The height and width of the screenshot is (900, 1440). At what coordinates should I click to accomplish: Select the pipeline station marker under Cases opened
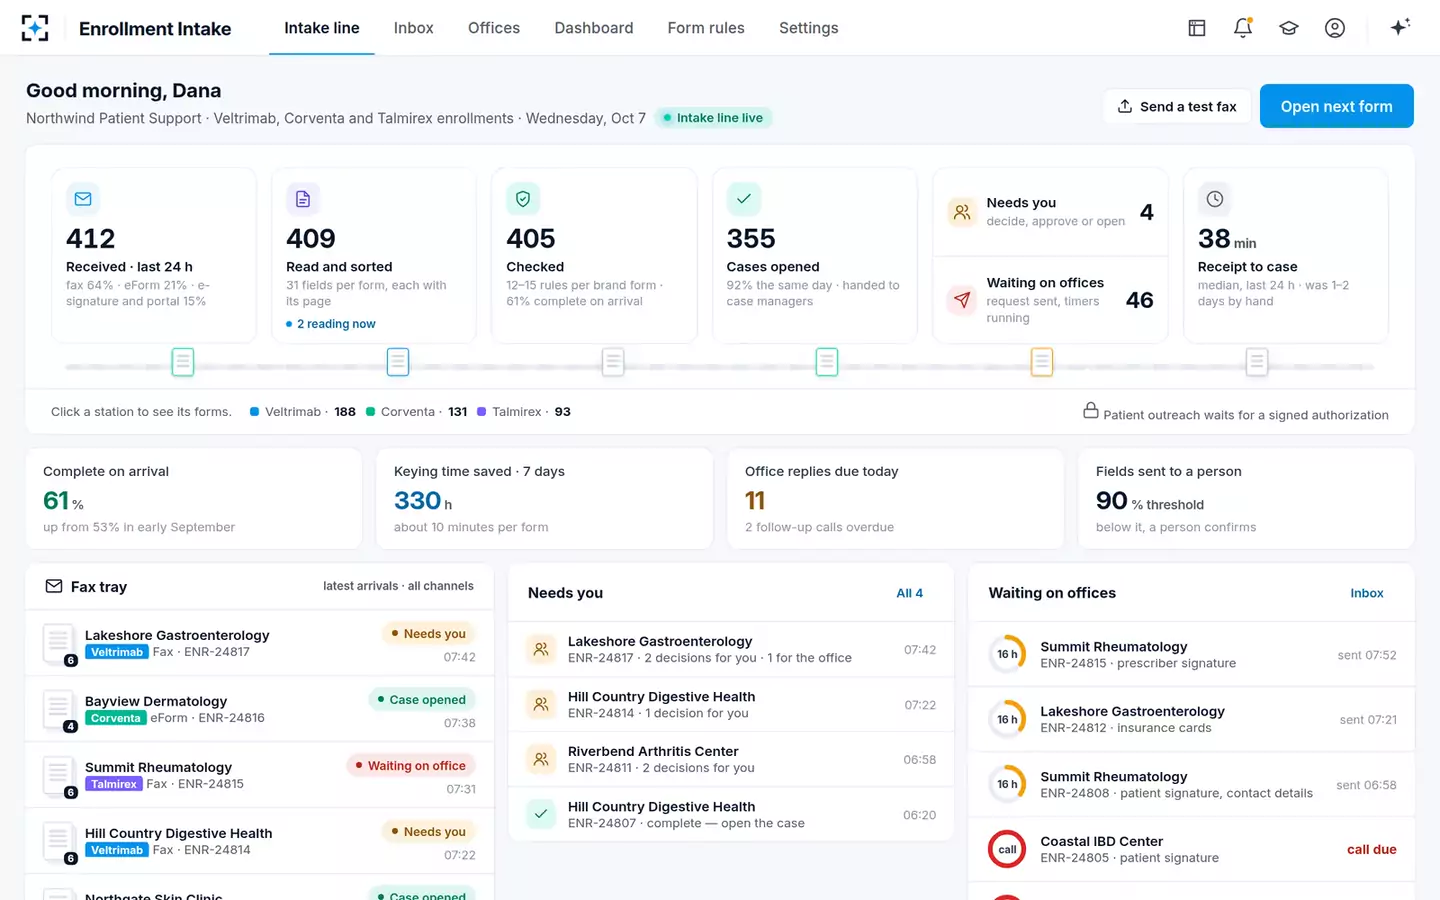click(827, 362)
